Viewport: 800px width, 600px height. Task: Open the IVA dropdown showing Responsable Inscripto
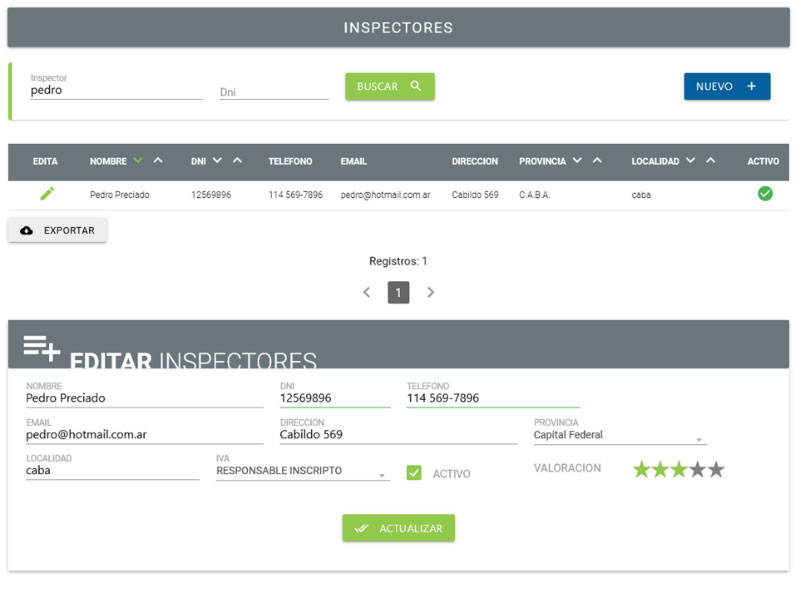[302, 471]
